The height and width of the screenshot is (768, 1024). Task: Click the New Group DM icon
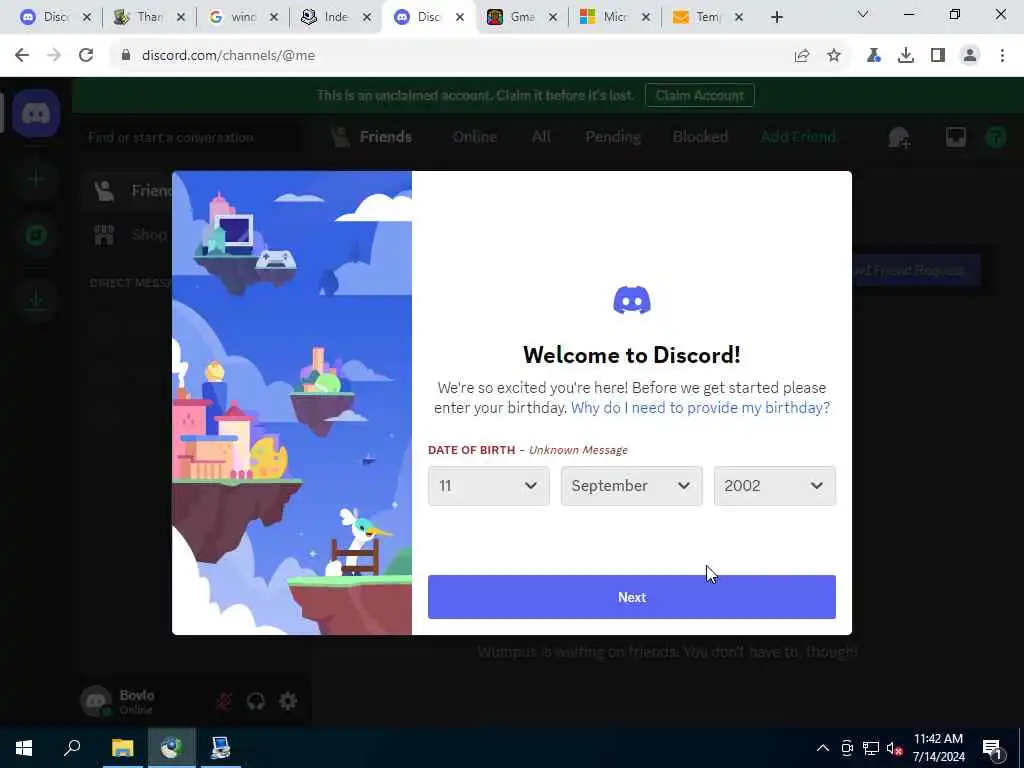click(x=899, y=138)
